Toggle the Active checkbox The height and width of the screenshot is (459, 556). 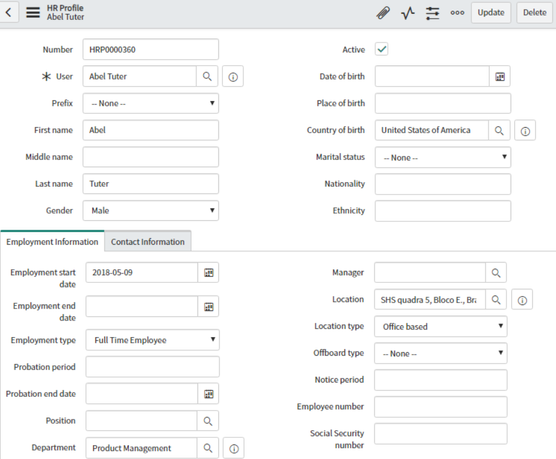point(382,49)
